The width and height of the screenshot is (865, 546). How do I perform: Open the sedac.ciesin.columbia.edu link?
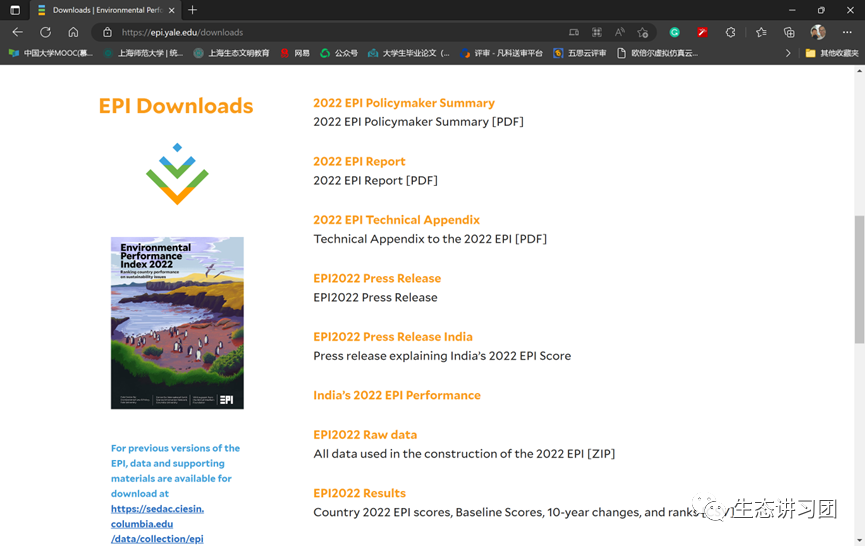(157, 524)
